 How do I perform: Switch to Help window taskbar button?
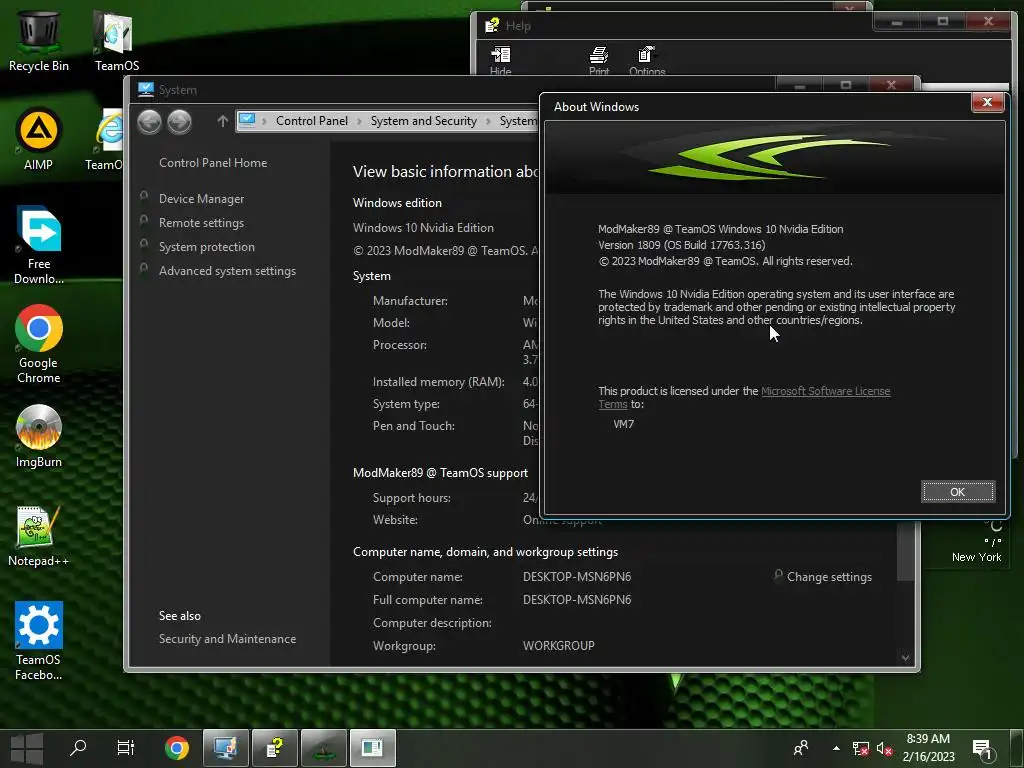point(275,748)
